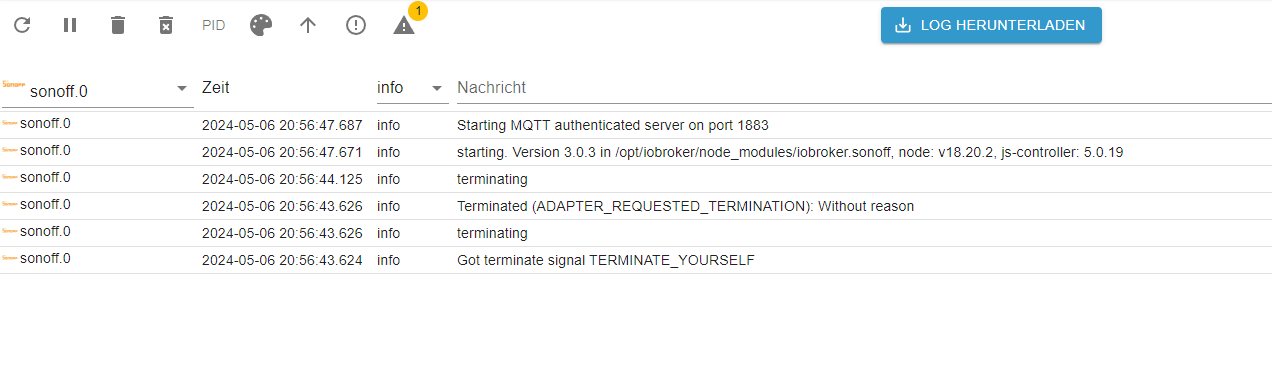The height and width of the screenshot is (382, 1272).
Task: Toggle the color palette for severities
Action: coord(260,25)
